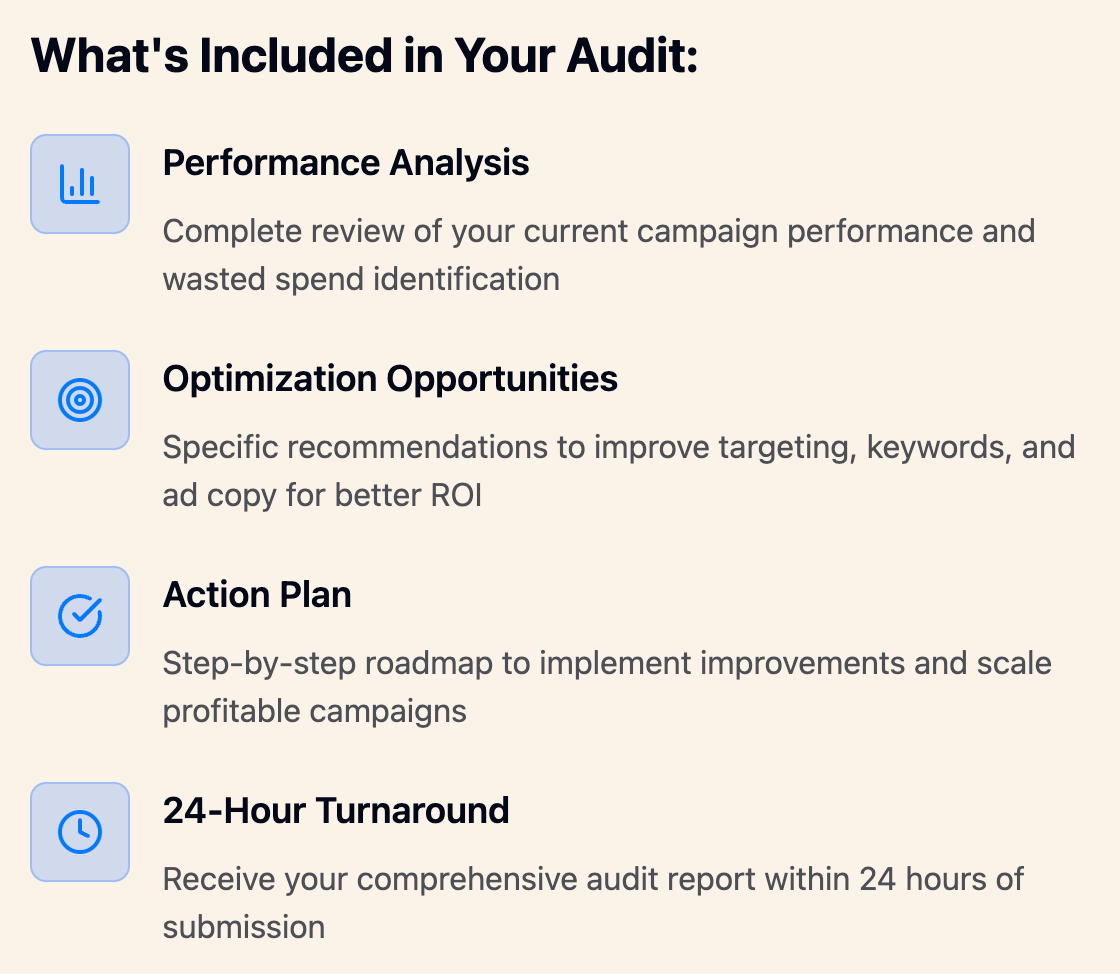Click the "Action Plan" title
This screenshot has height=974, width=1120.
257,594
